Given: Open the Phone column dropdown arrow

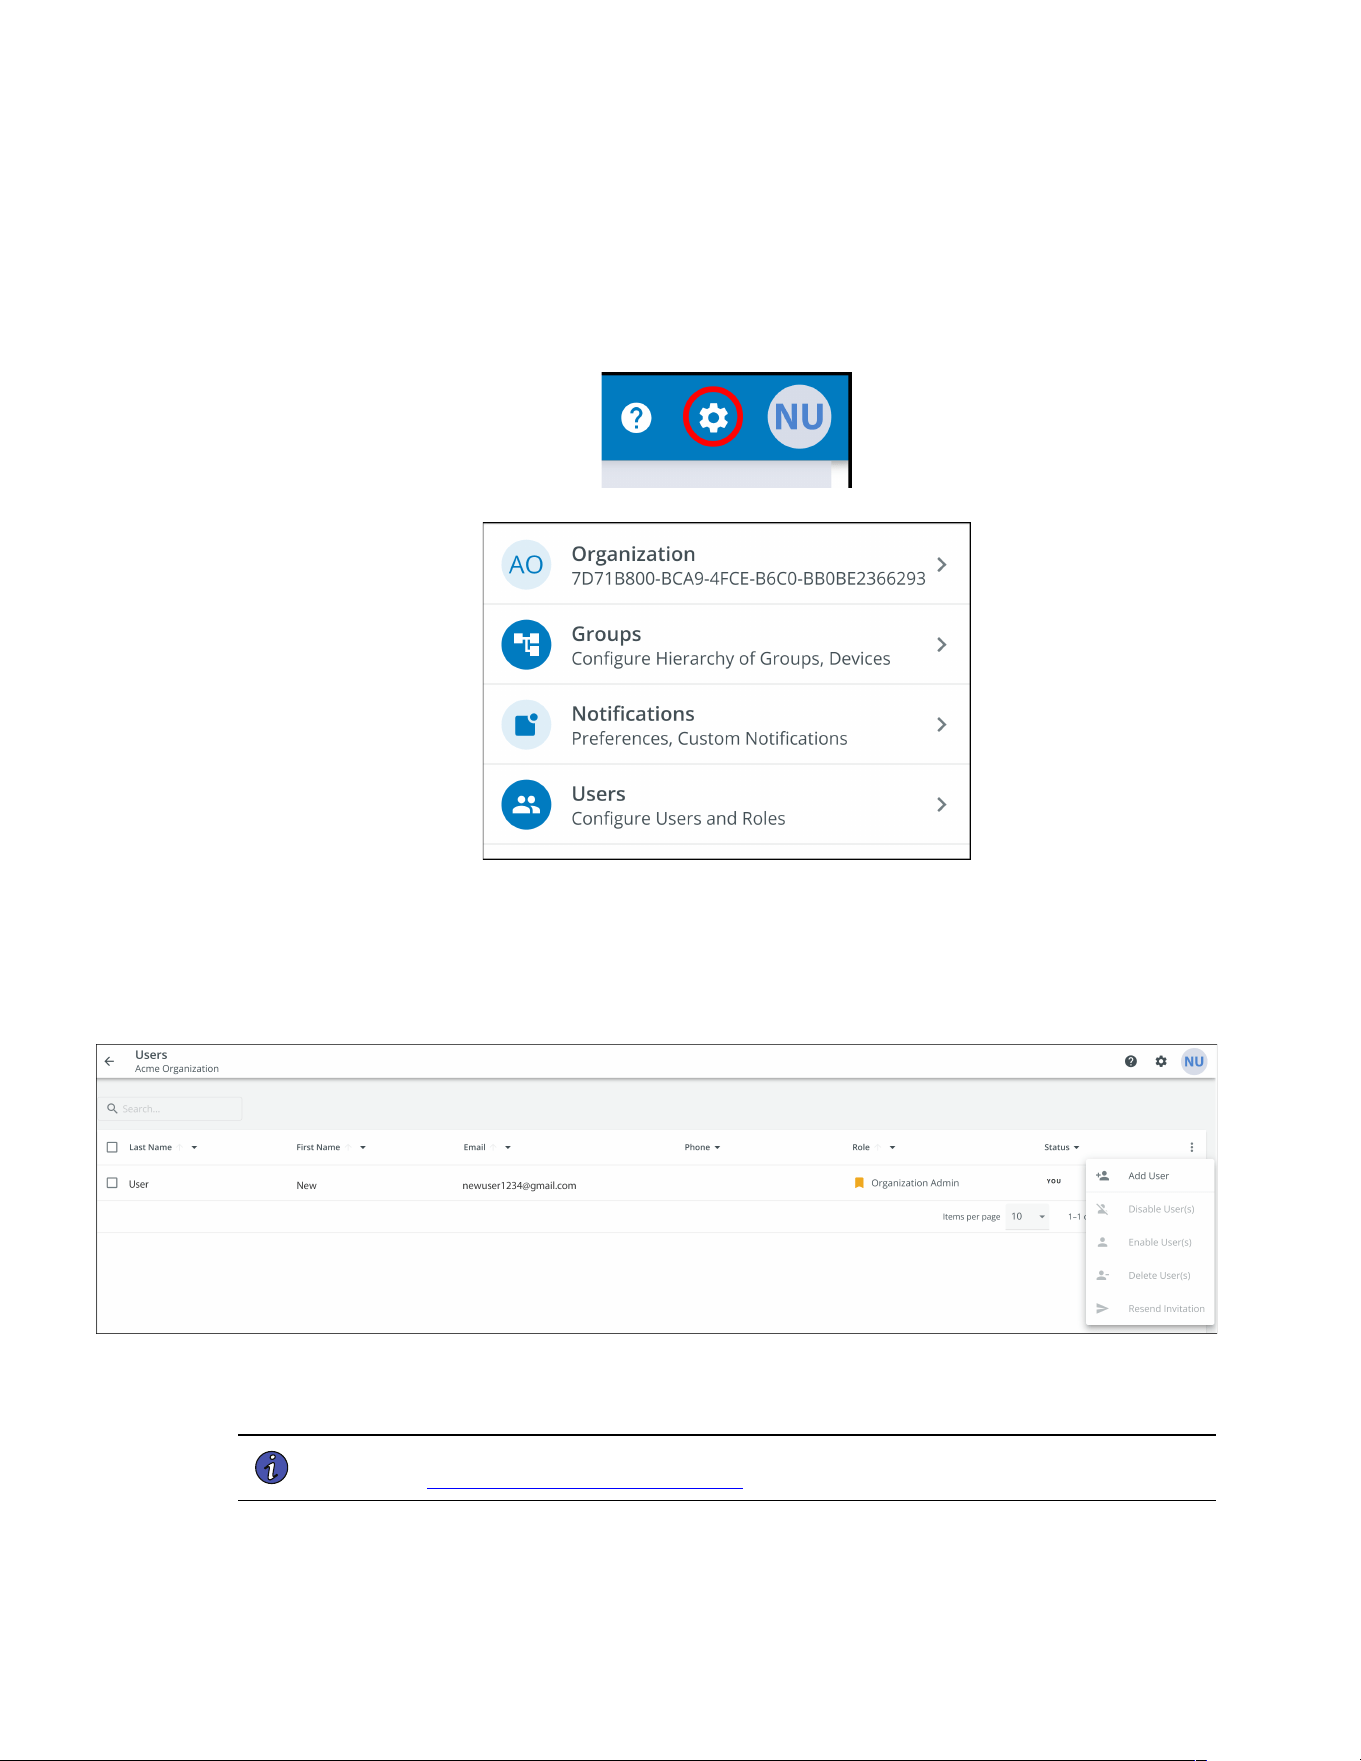Looking at the screenshot, I should [x=717, y=1147].
